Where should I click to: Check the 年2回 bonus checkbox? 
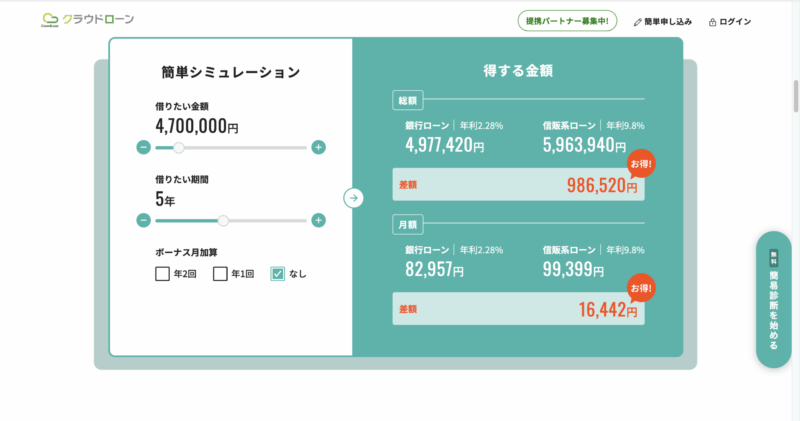click(162, 274)
